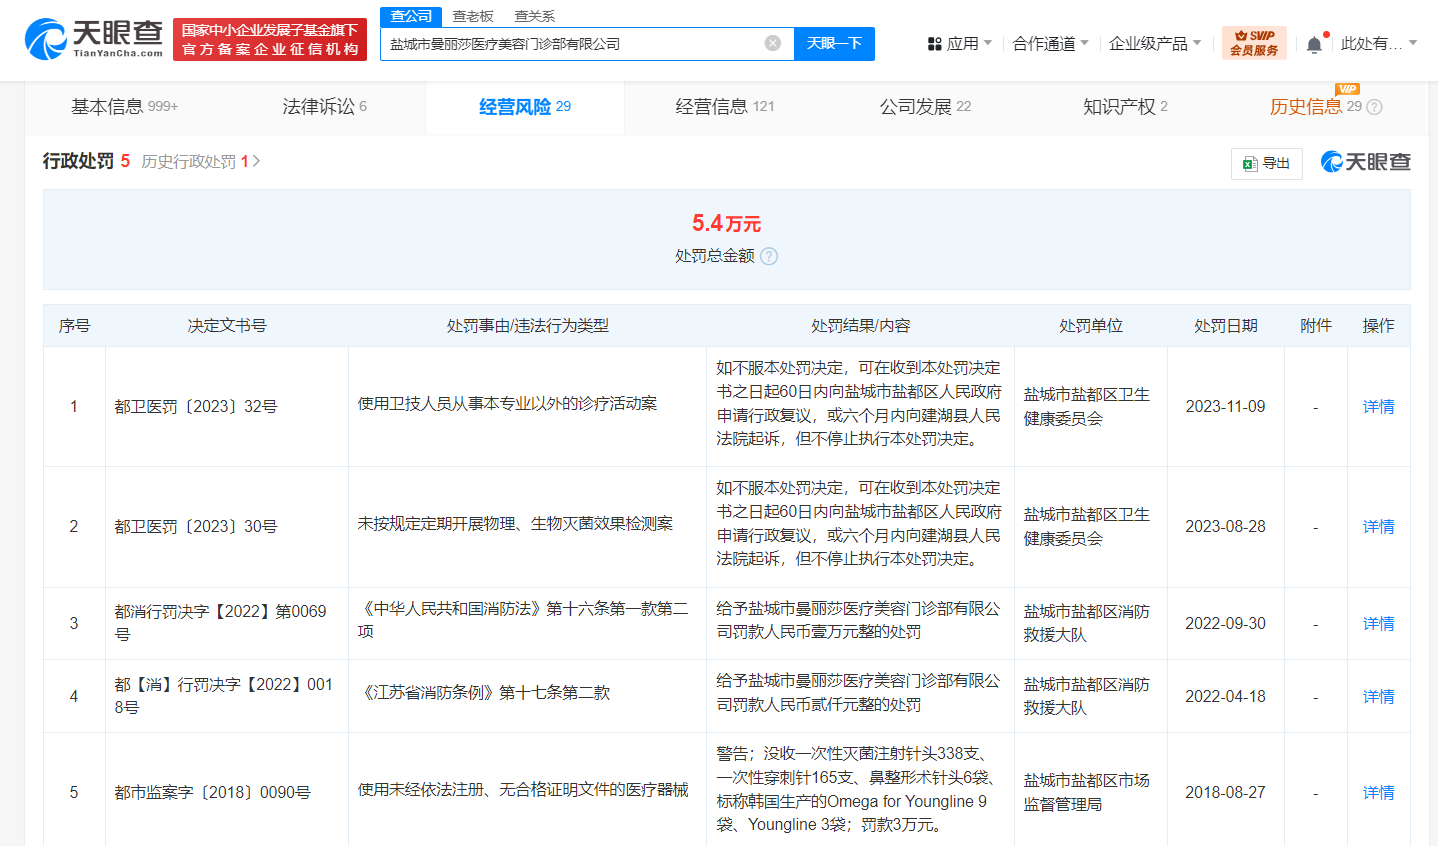1438x846 pixels.
Task: Click the 5.4万元 total penalty amount
Action: point(727,223)
